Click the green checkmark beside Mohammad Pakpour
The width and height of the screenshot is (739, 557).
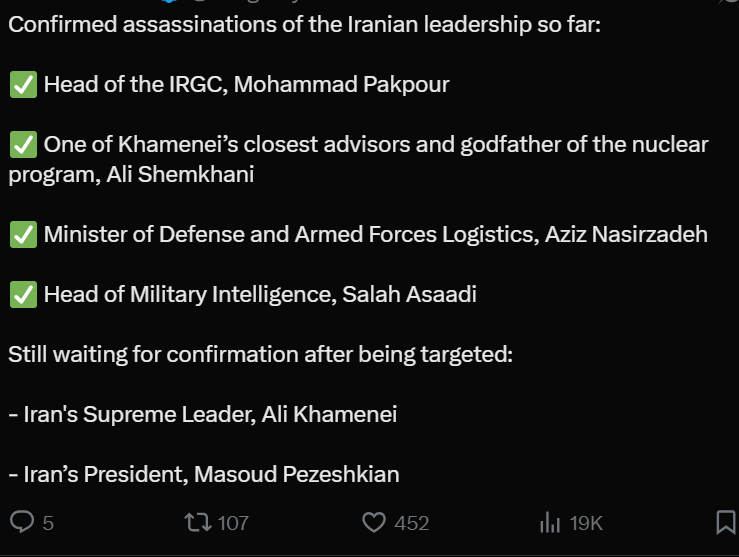tap(22, 84)
